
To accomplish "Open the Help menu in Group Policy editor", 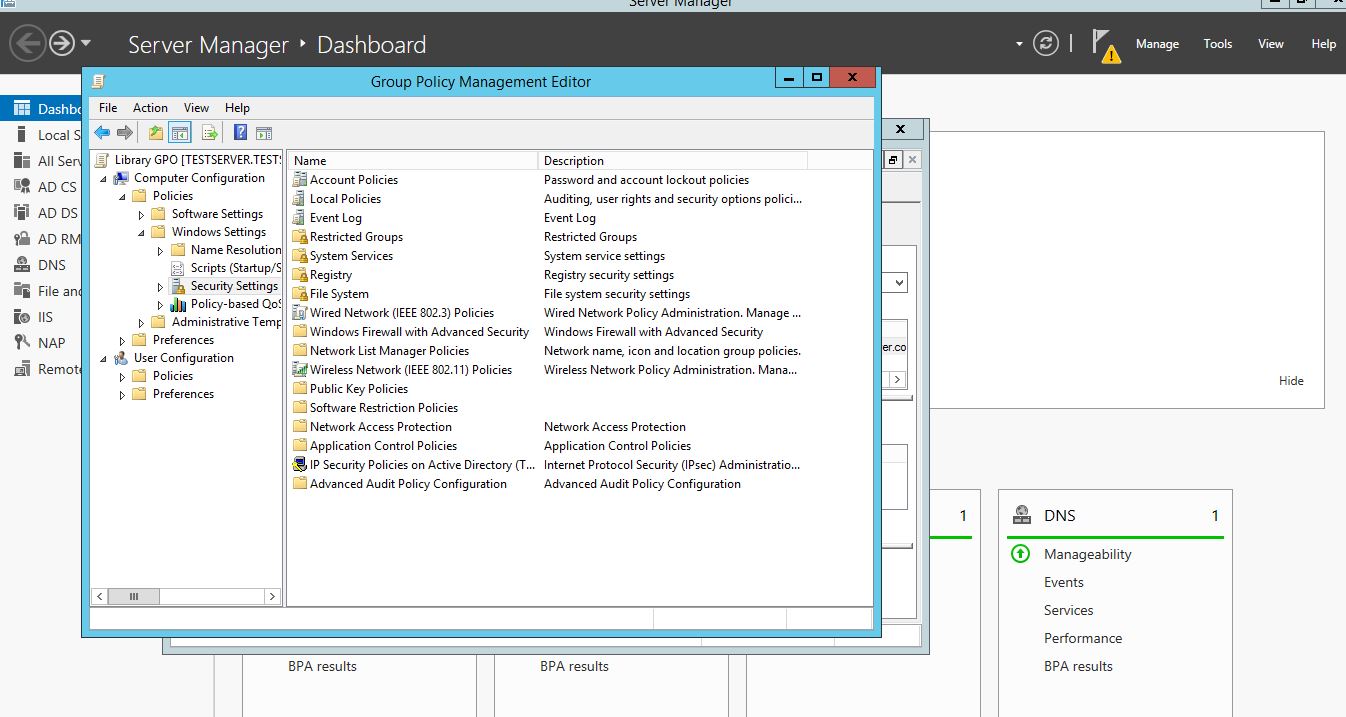I will point(237,108).
